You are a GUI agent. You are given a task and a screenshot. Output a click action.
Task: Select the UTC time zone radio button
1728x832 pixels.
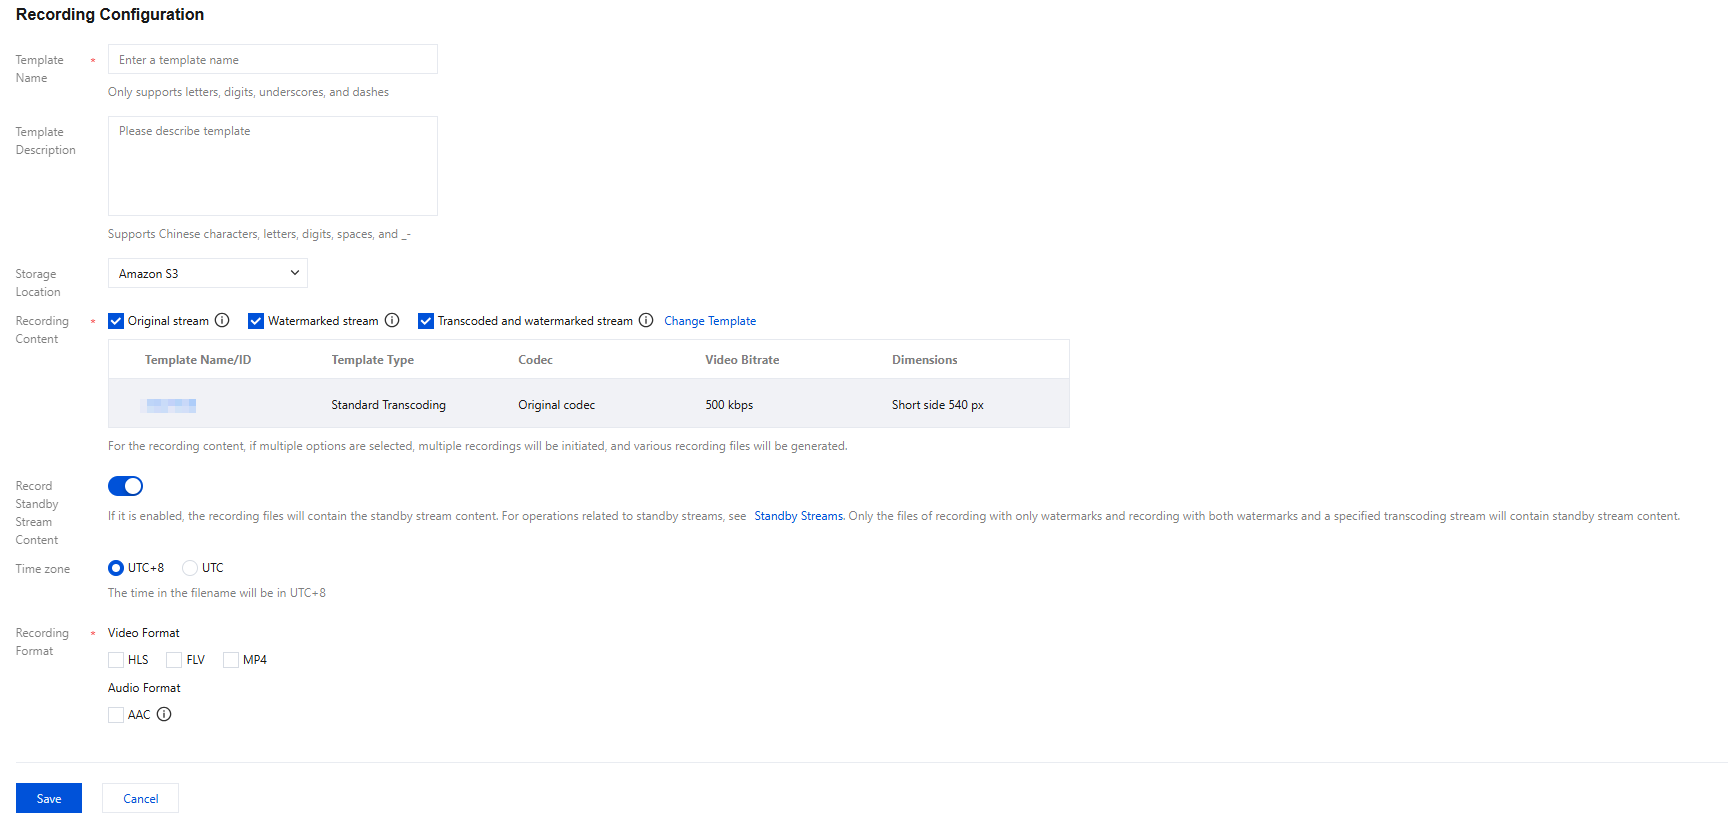[x=190, y=568]
